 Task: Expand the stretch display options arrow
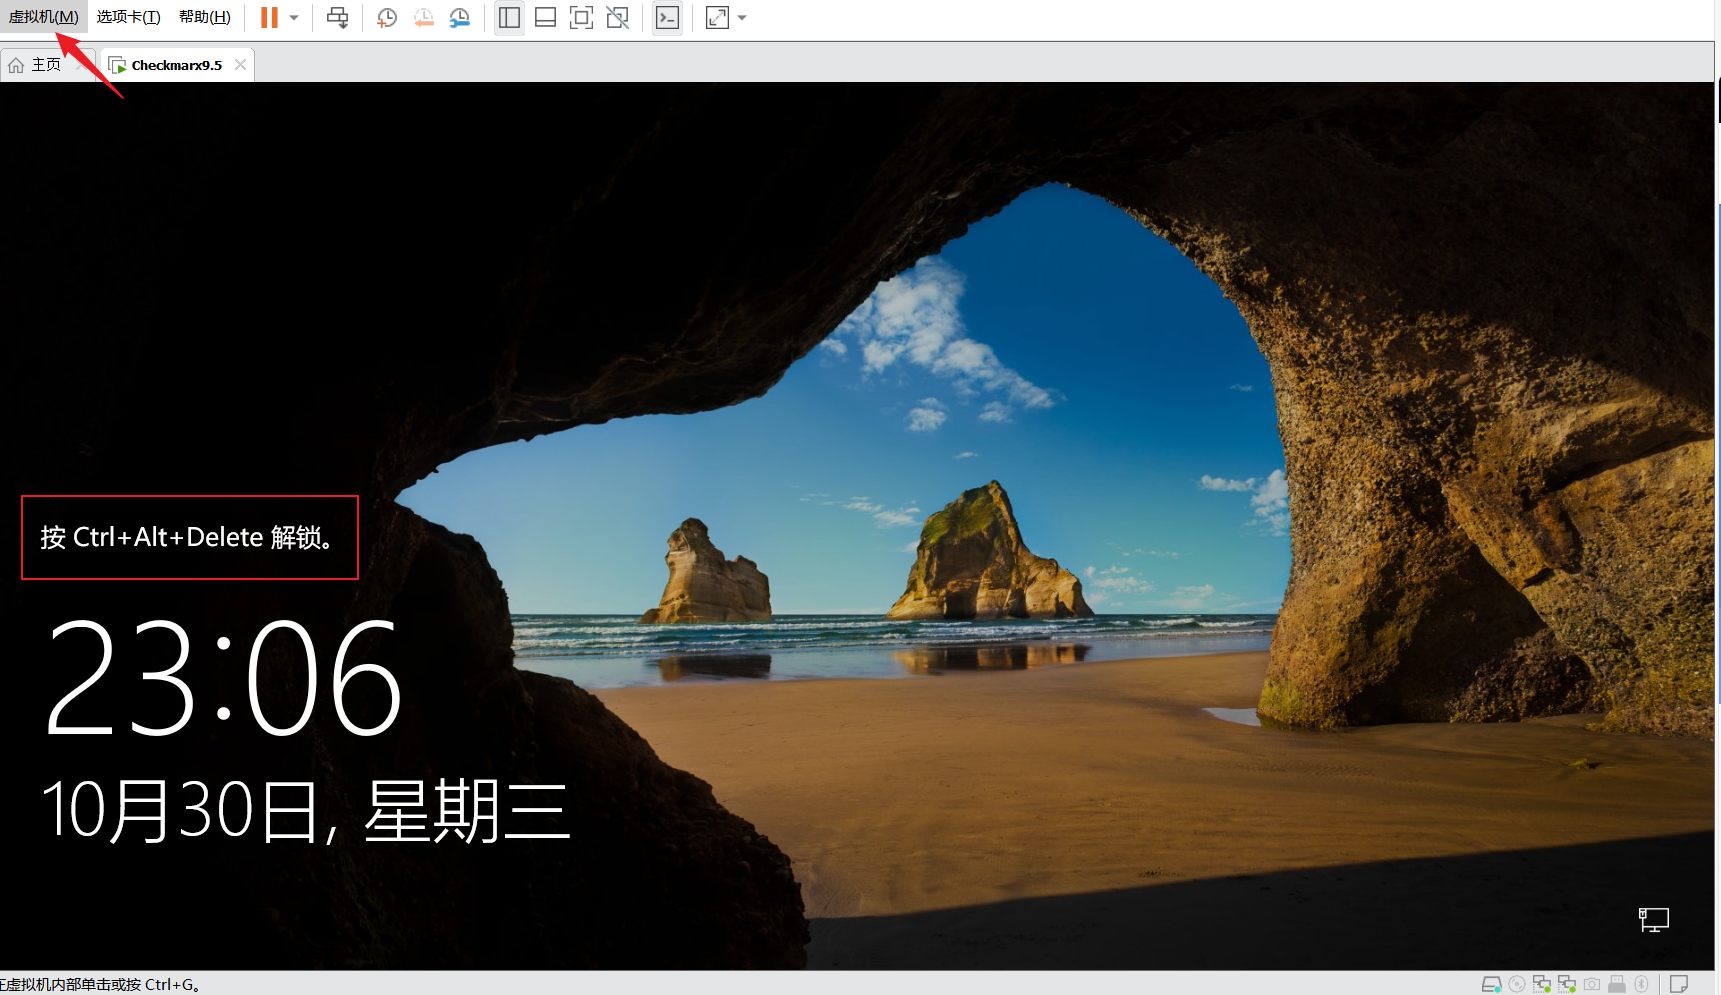click(742, 17)
